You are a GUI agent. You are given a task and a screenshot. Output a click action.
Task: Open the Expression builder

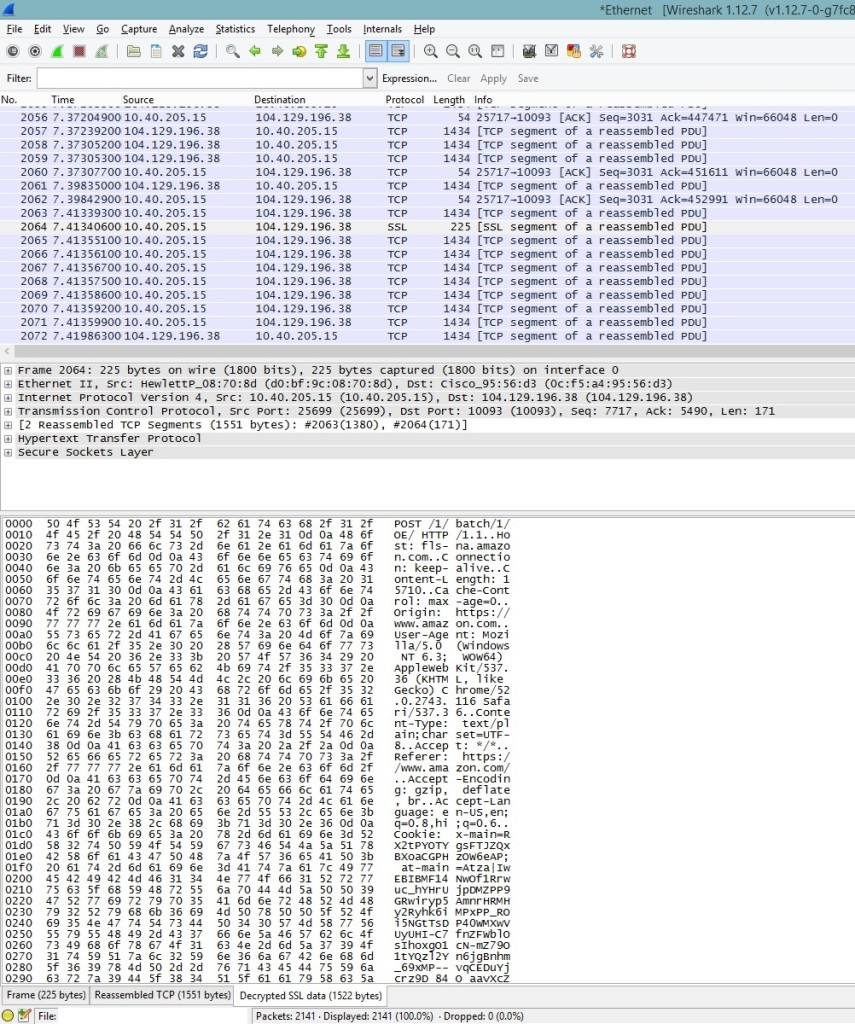click(410, 78)
